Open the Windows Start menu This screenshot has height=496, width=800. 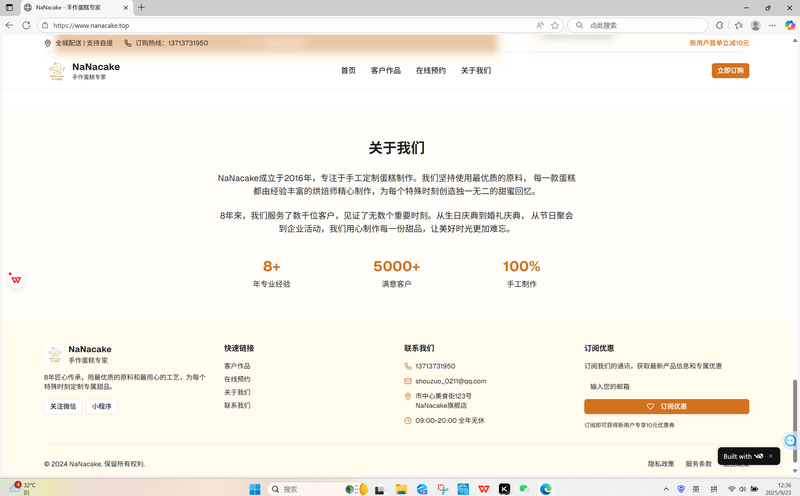pyautogui.click(x=254, y=489)
